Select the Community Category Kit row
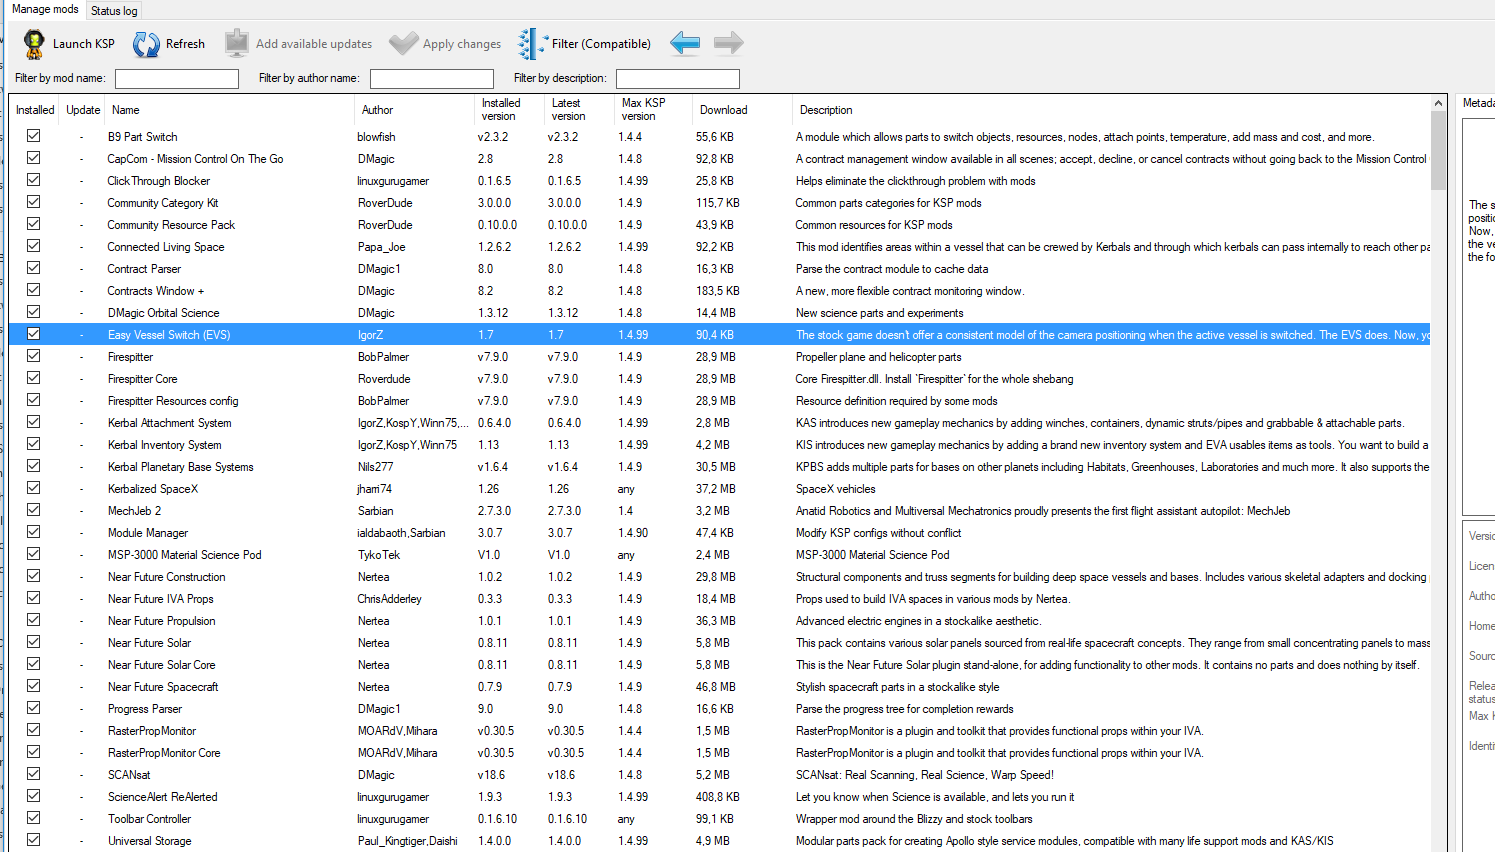This screenshot has height=852, width=1495. 720,203
